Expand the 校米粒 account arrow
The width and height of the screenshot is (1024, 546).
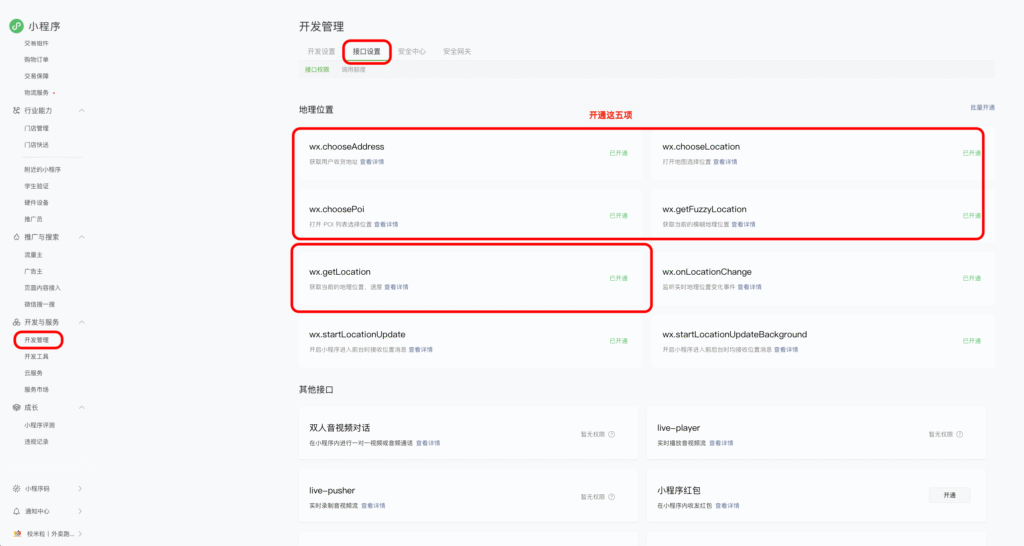pos(80,534)
